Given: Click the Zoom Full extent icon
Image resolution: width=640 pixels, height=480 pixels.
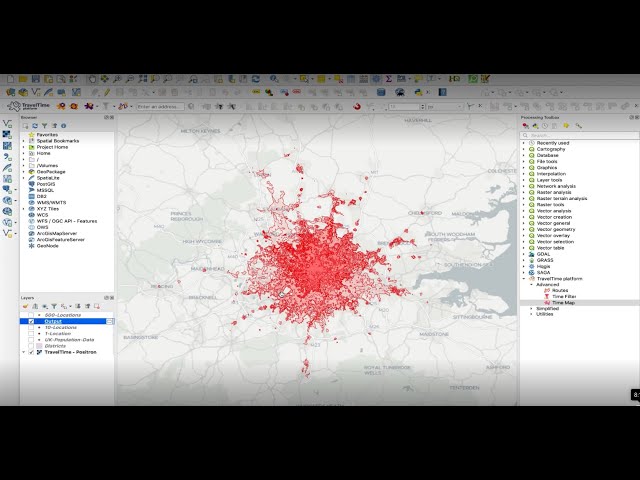Looking at the screenshot, I should tap(142, 79).
